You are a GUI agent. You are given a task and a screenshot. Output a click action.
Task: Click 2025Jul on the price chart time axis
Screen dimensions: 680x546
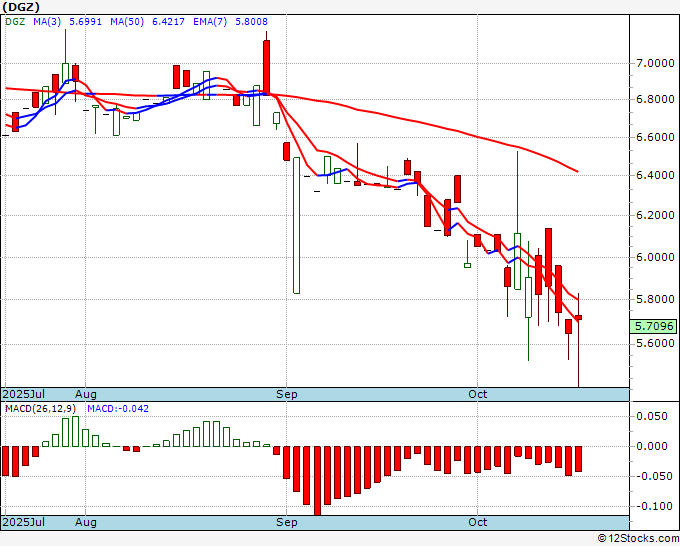coord(24,395)
